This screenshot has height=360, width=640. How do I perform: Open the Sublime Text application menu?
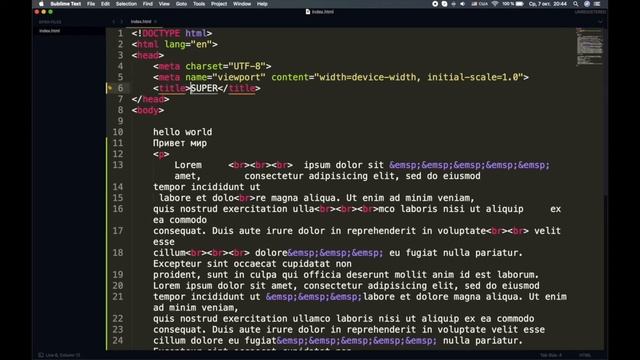[66, 4]
